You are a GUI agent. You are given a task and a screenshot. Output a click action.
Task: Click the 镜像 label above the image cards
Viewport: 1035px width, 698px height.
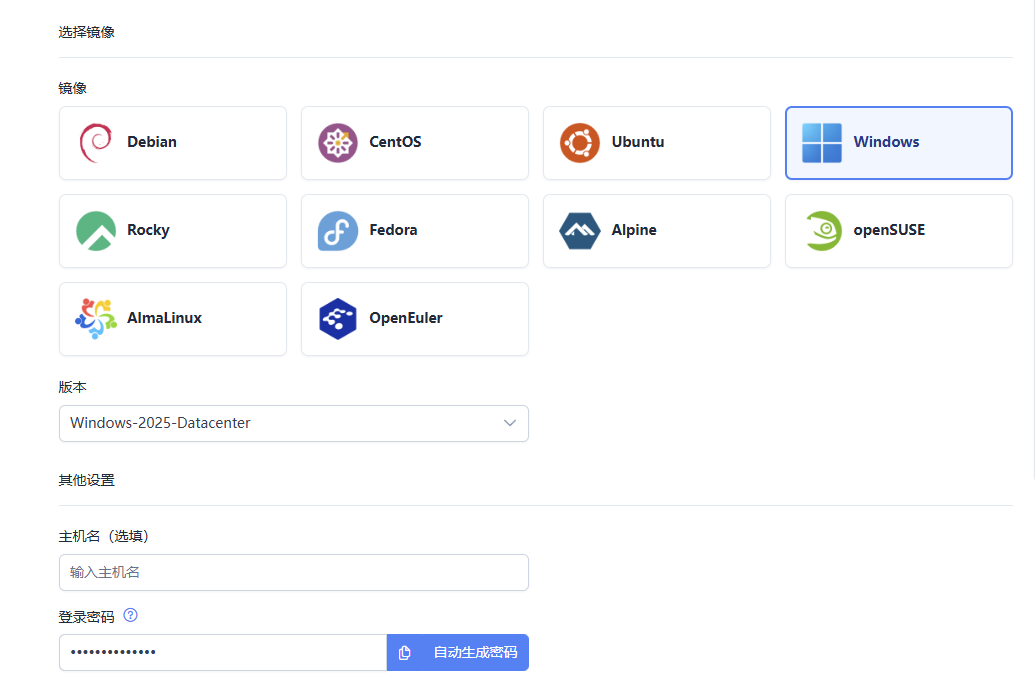coord(73,88)
